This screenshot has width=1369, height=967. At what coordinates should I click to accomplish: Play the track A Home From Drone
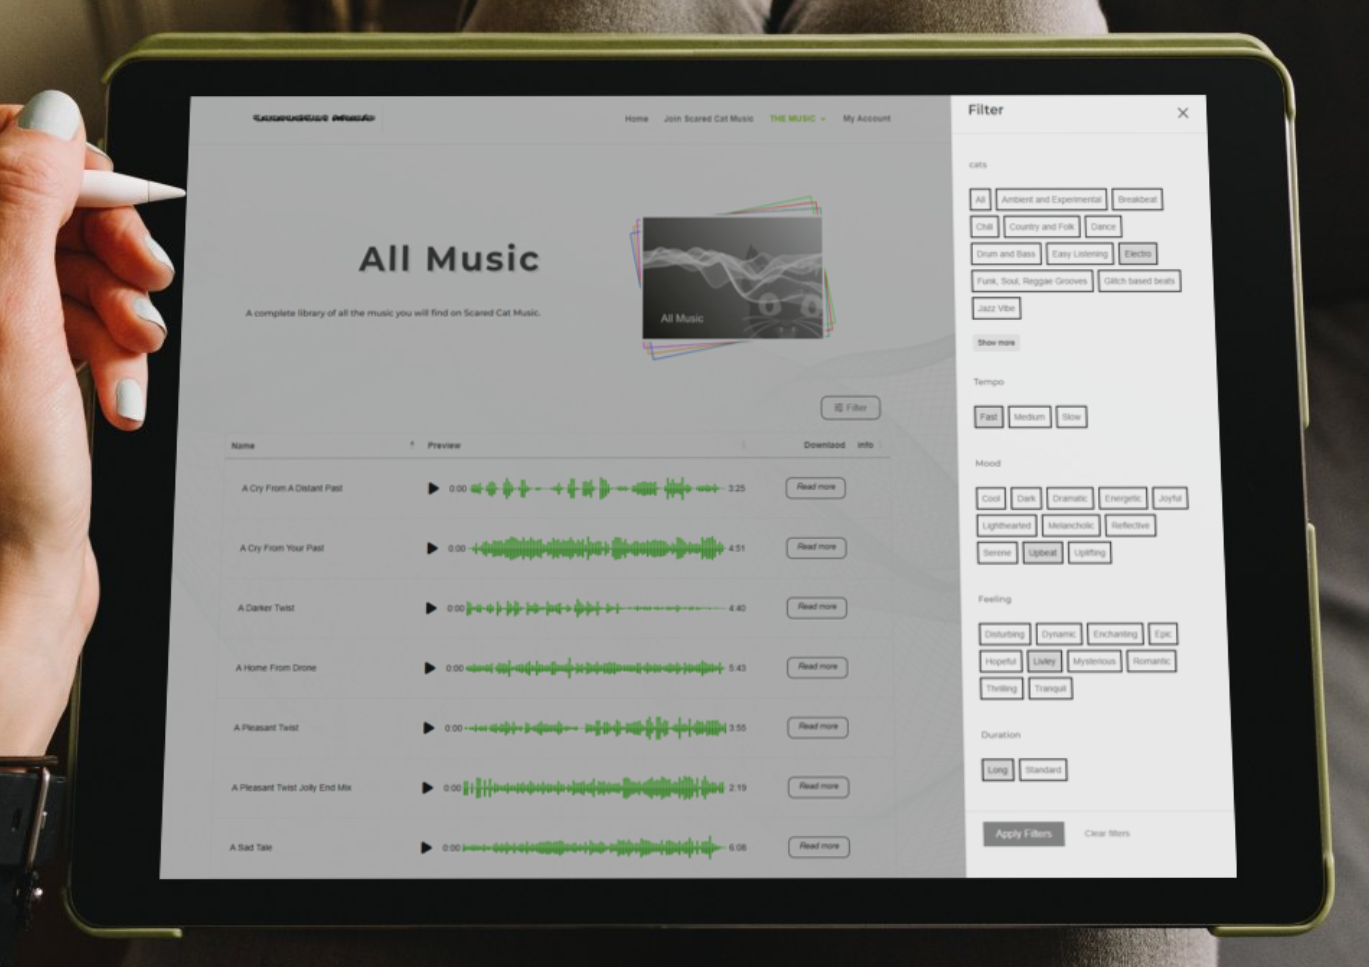point(430,668)
